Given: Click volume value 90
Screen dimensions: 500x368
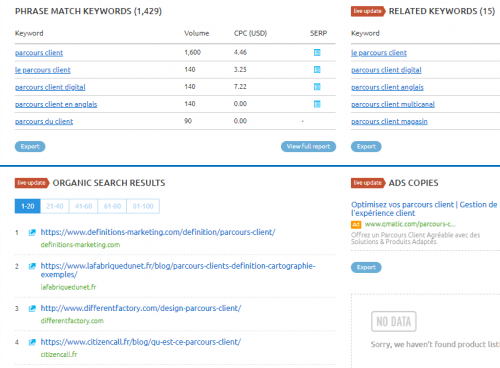Looking at the screenshot, I should 188,121.
